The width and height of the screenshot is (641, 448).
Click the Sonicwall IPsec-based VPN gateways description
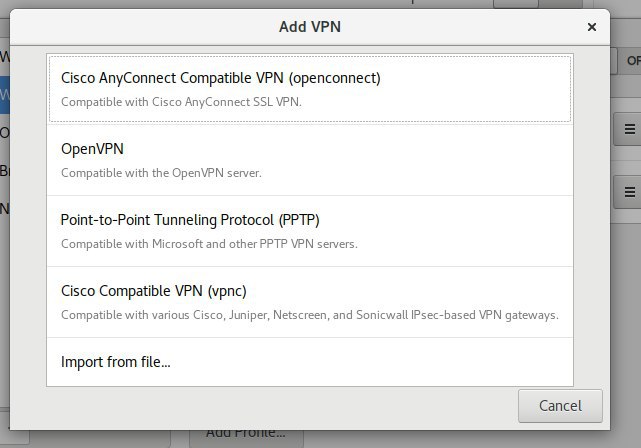coord(309,315)
